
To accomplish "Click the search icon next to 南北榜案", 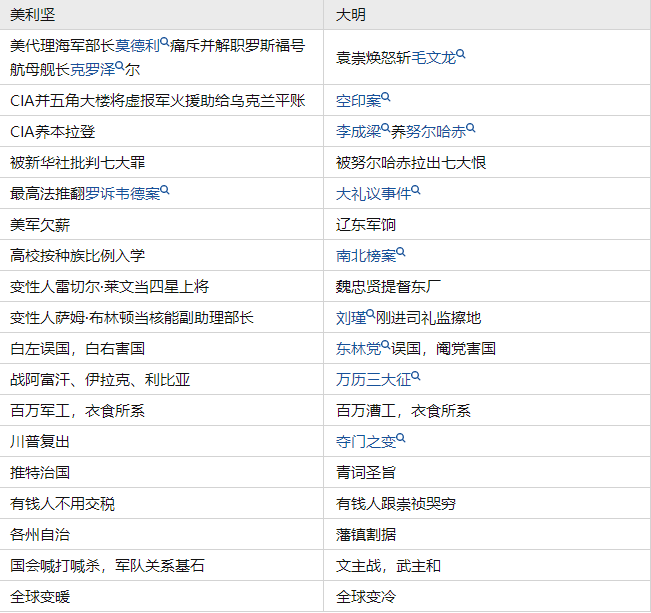I will pos(401,252).
